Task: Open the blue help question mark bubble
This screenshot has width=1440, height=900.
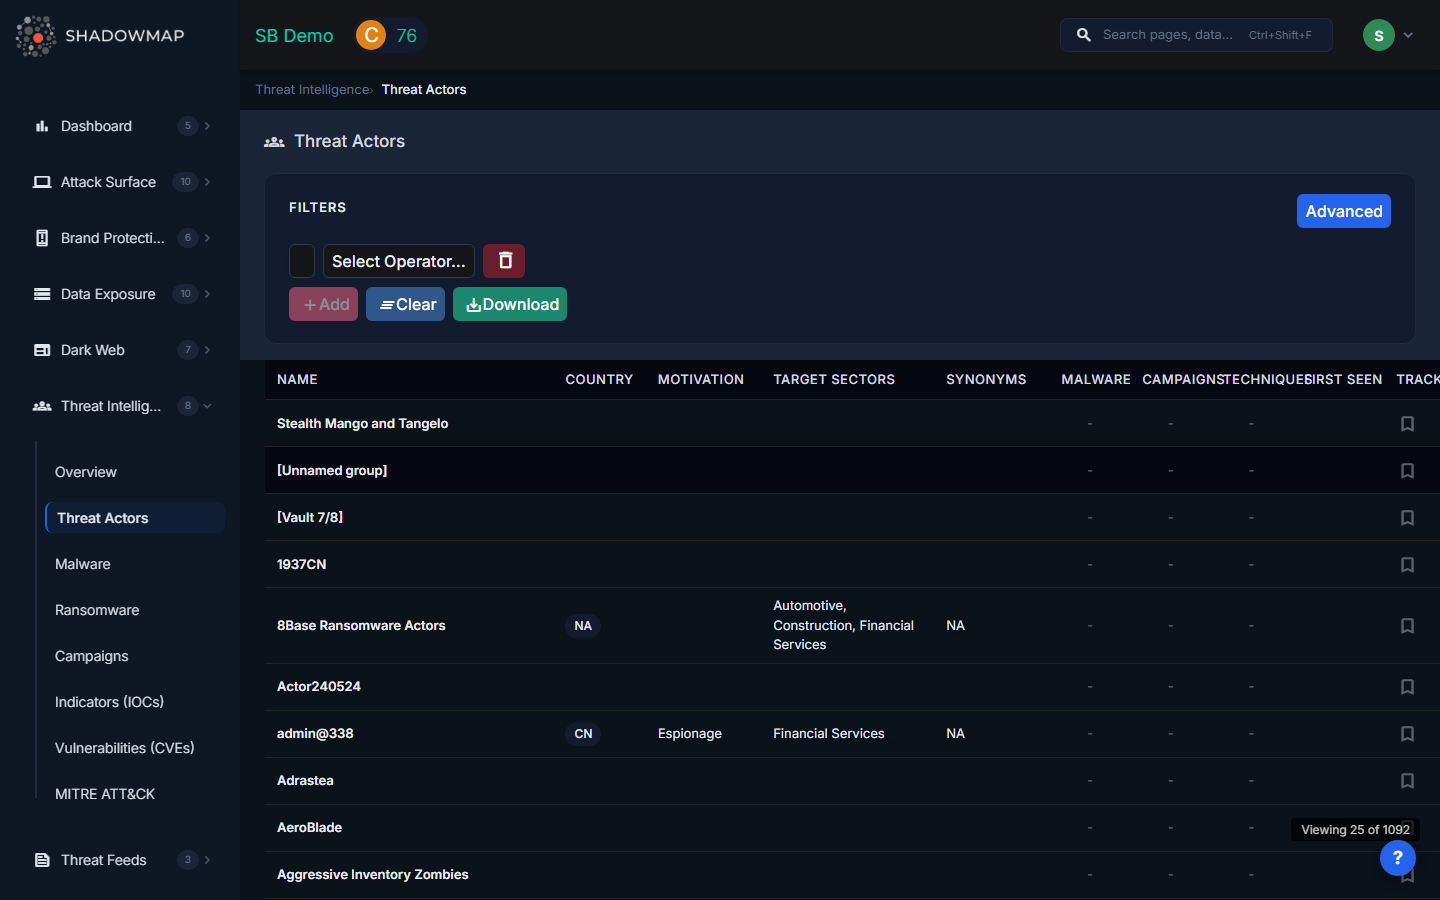Action: point(1397,857)
